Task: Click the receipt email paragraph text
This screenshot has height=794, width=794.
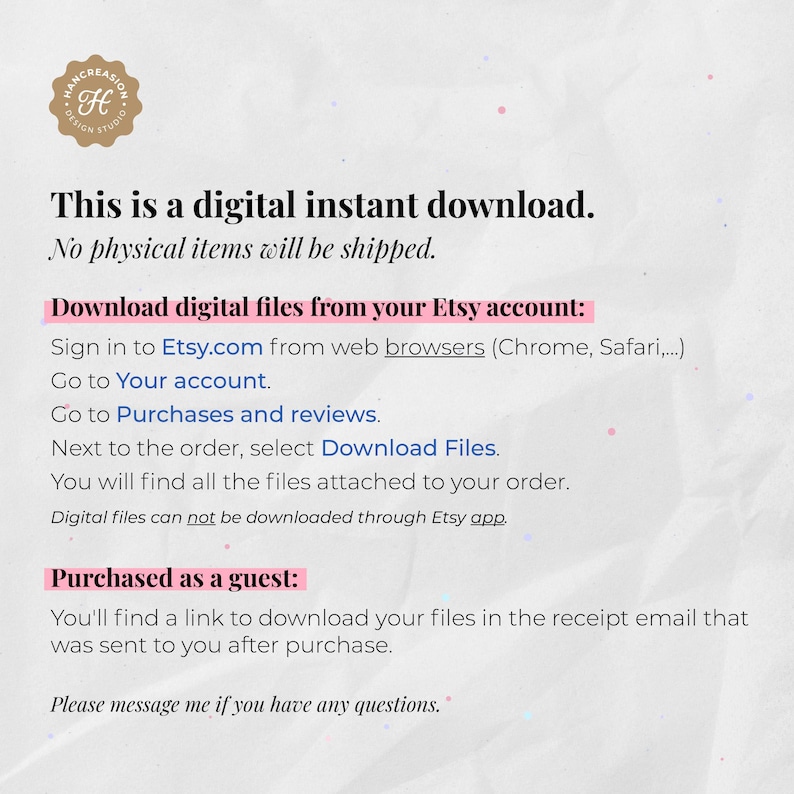Action: coord(399,631)
